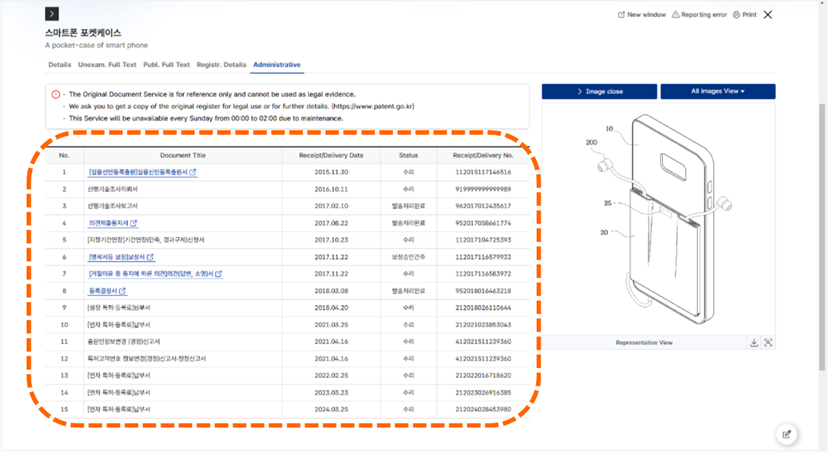Expand the representative drawing to fullscreen

[768, 342]
